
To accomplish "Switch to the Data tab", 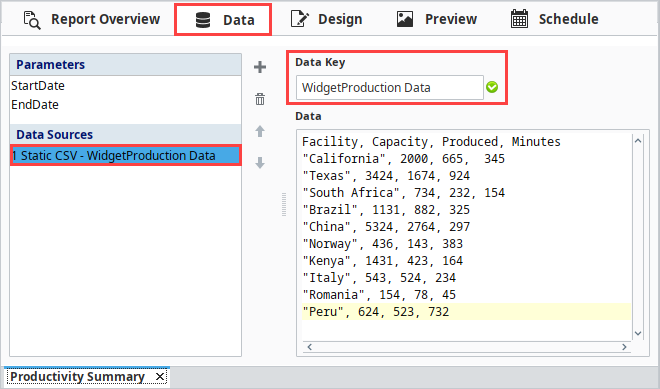I will (x=223, y=20).
